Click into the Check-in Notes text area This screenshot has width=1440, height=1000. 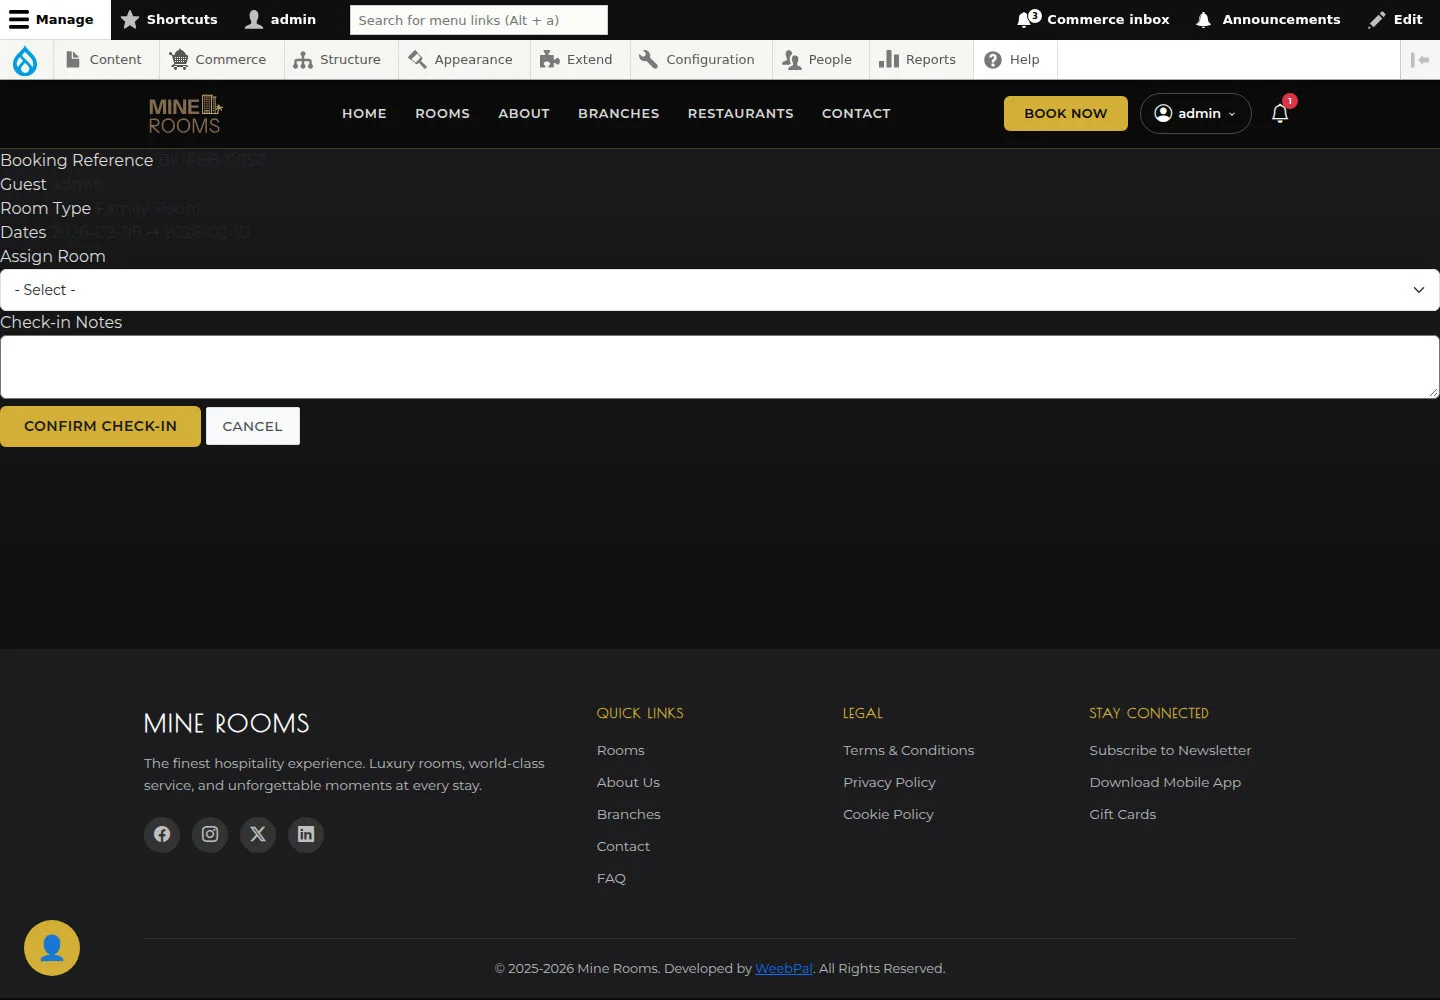[x=720, y=367]
